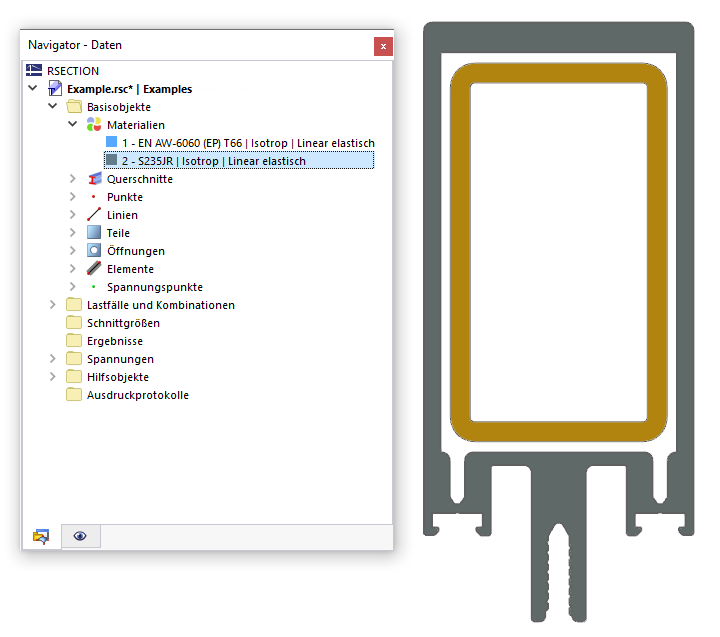
Task: Collapse the Example.rsc tree node
Action: [33, 88]
